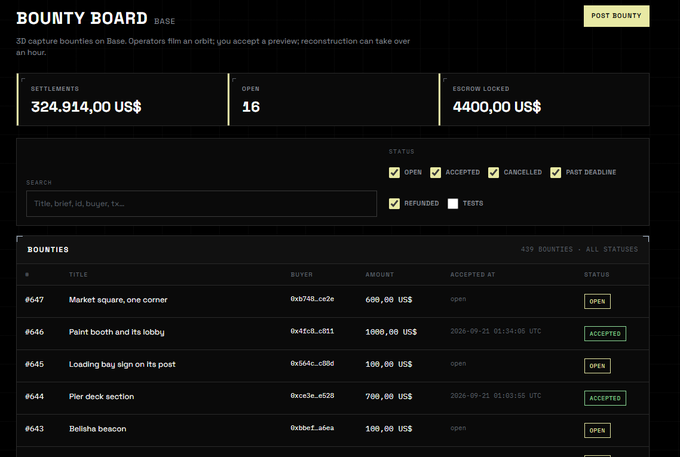The width and height of the screenshot is (680, 457).
Task: Open bounty titled Paint booth and its lobby
Action: coord(117,332)
